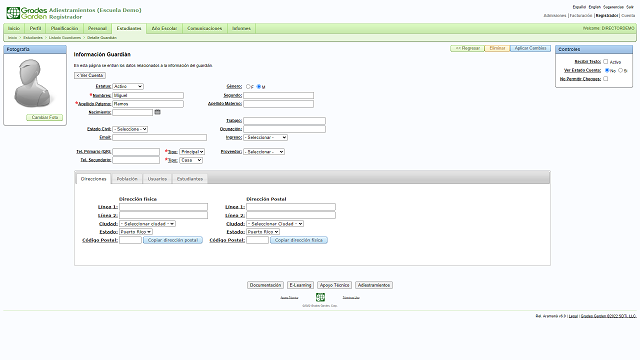Switch to the Población tab
The image size is (640, 360).
coord(127,179)
